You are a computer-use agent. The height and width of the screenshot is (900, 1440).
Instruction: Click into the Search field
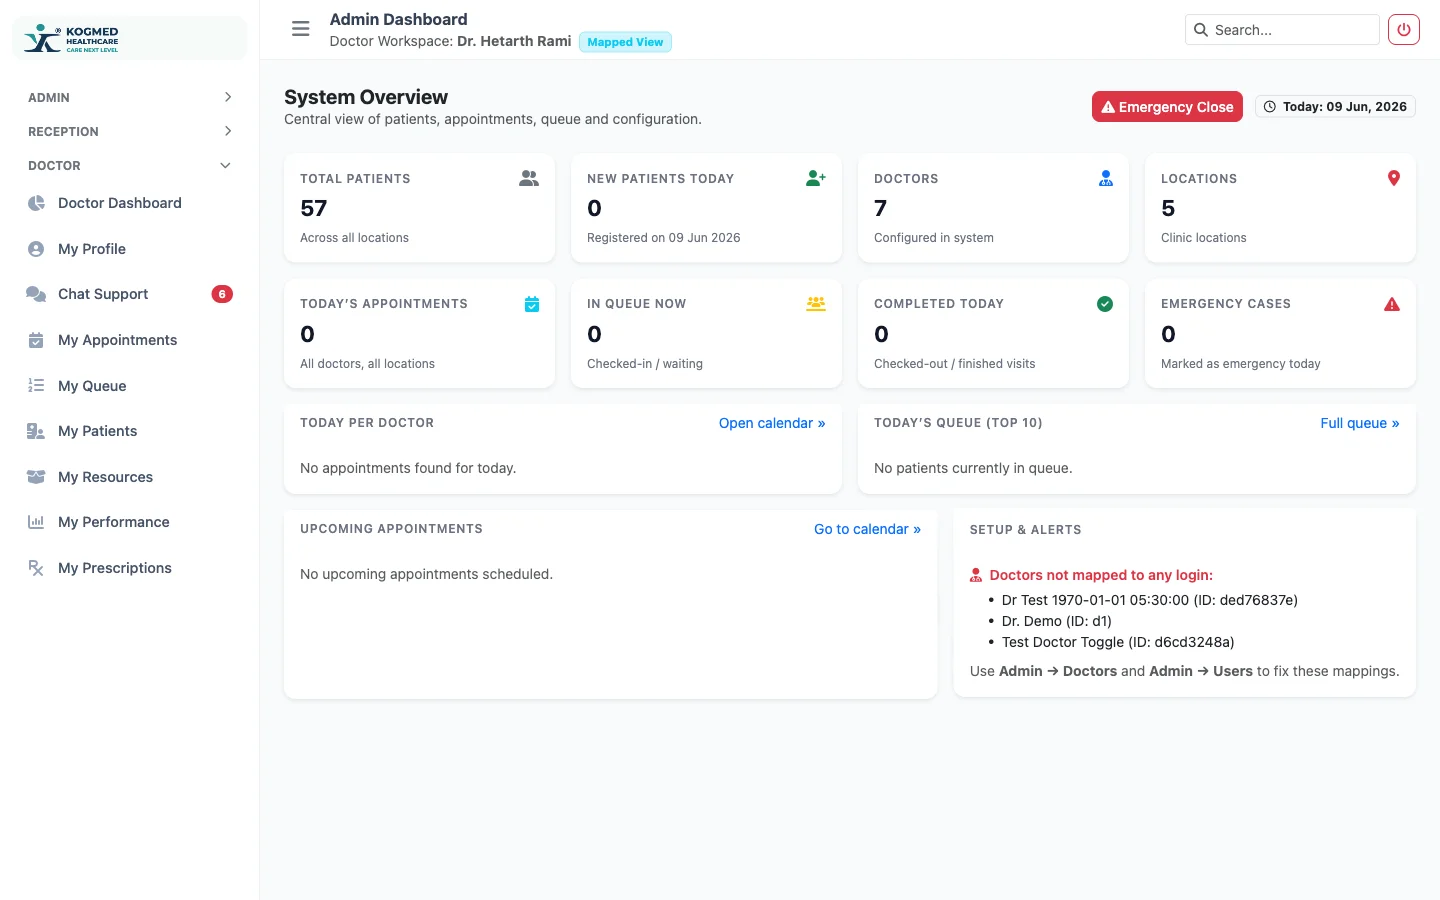(x=1282, y=30)
